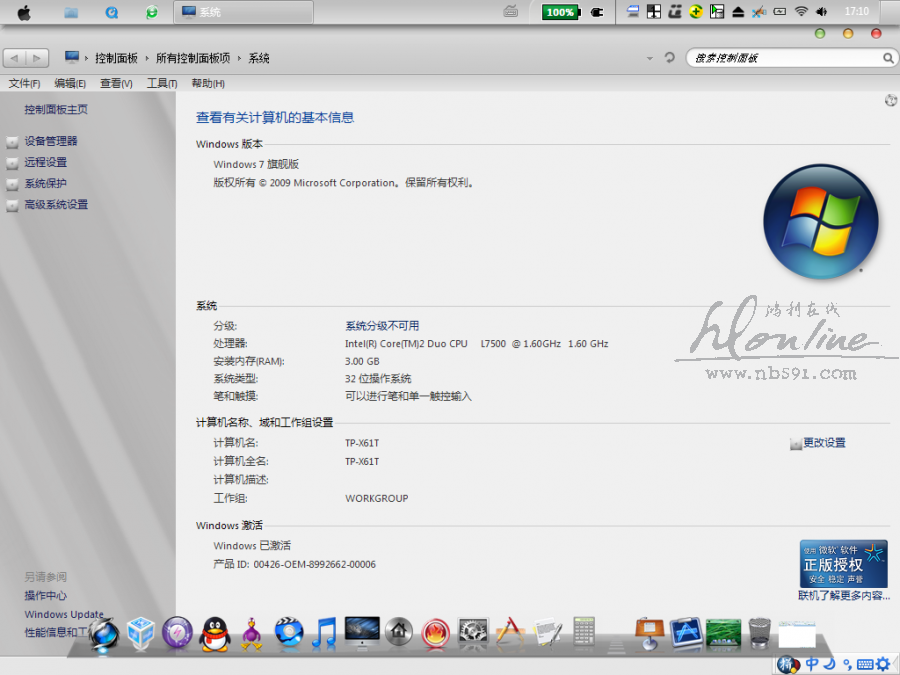This screenshot has height=675, width=900.
Task: Open the calculator icon in the dock
Action: (584, 632)
